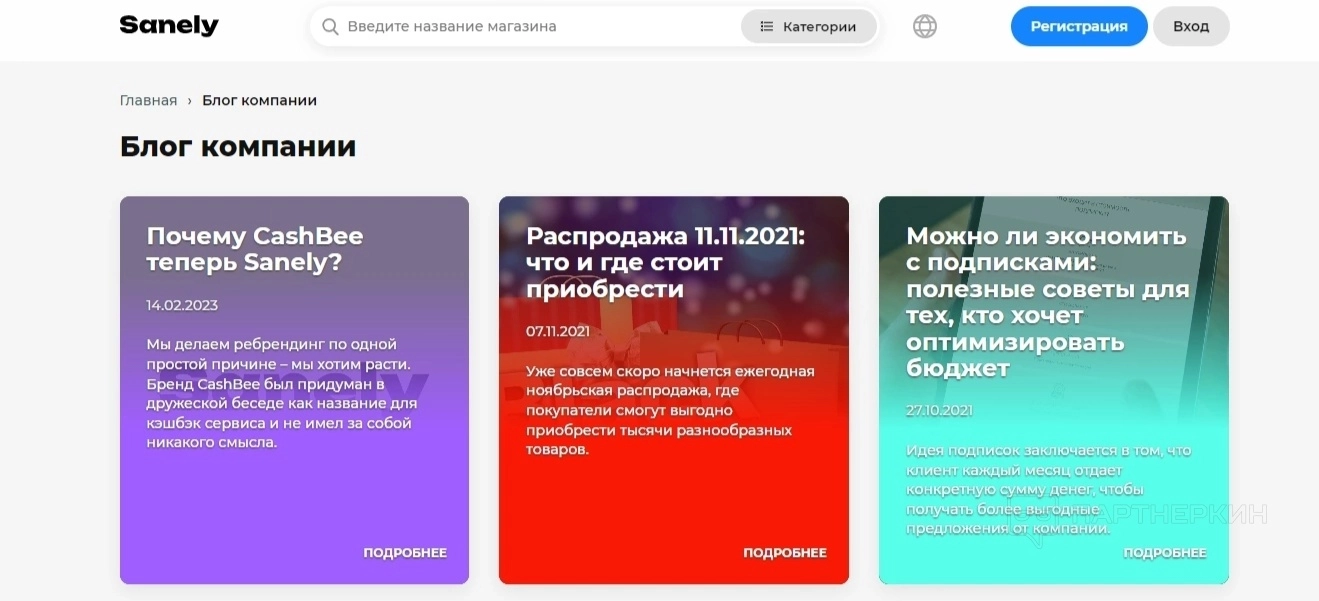
Task: Open the article "Почему CashBee теперь Sanely?"
Action: (x=255, y=249)
